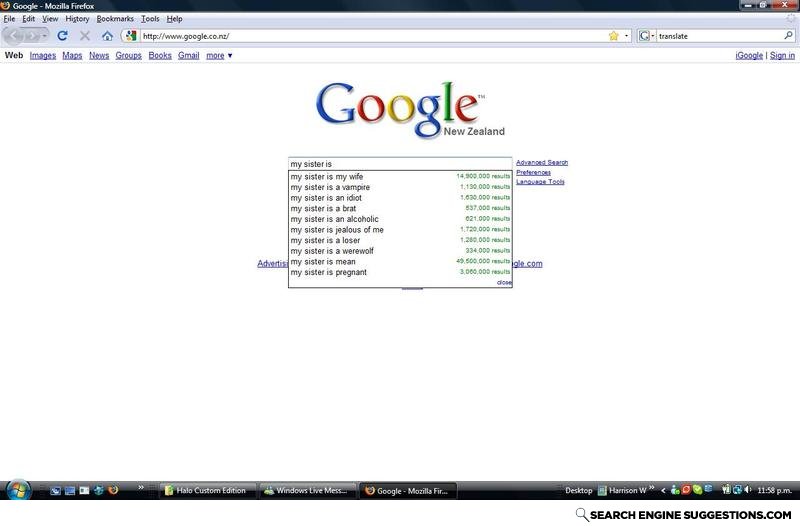Click close link in suggestions box
This screenshot has height=526, width=800.
[504, 282]
